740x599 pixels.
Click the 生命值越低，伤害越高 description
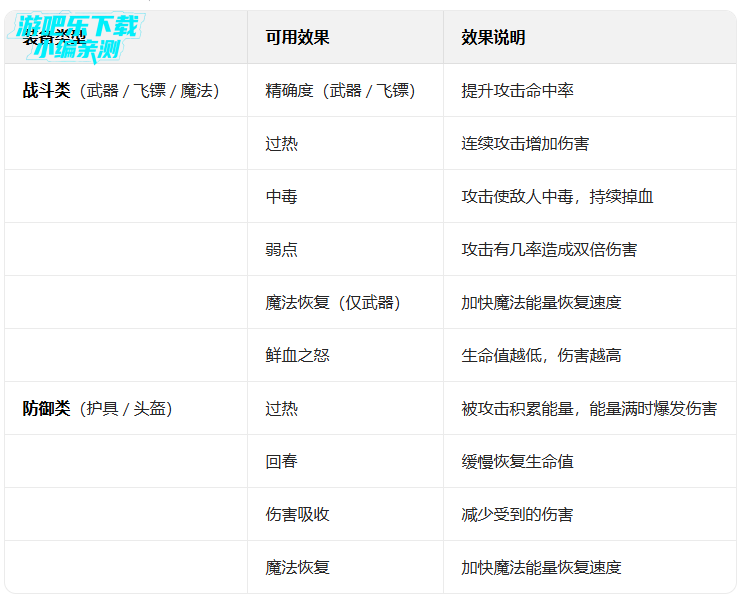tap(541, 356)
